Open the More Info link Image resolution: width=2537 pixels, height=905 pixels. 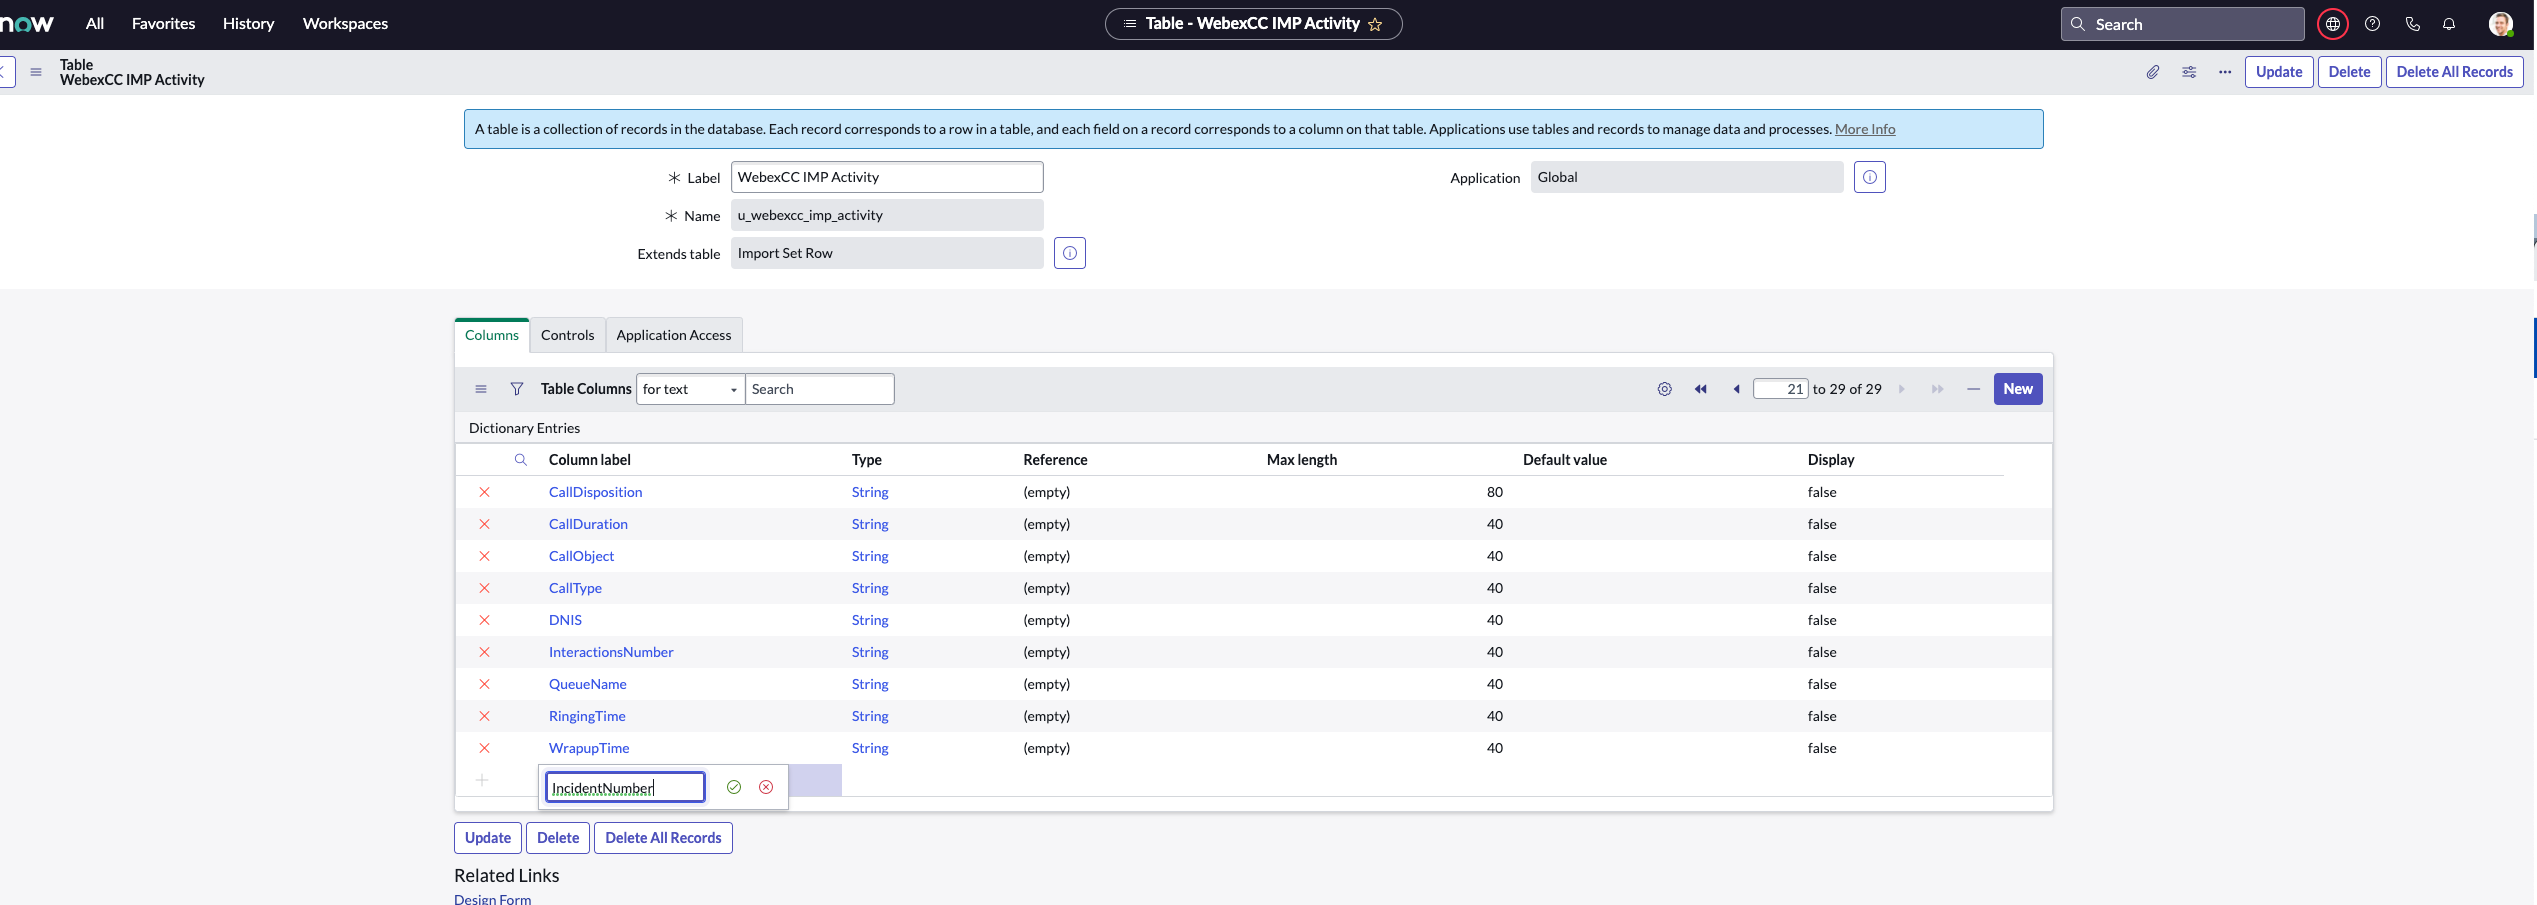(1864, 129)
